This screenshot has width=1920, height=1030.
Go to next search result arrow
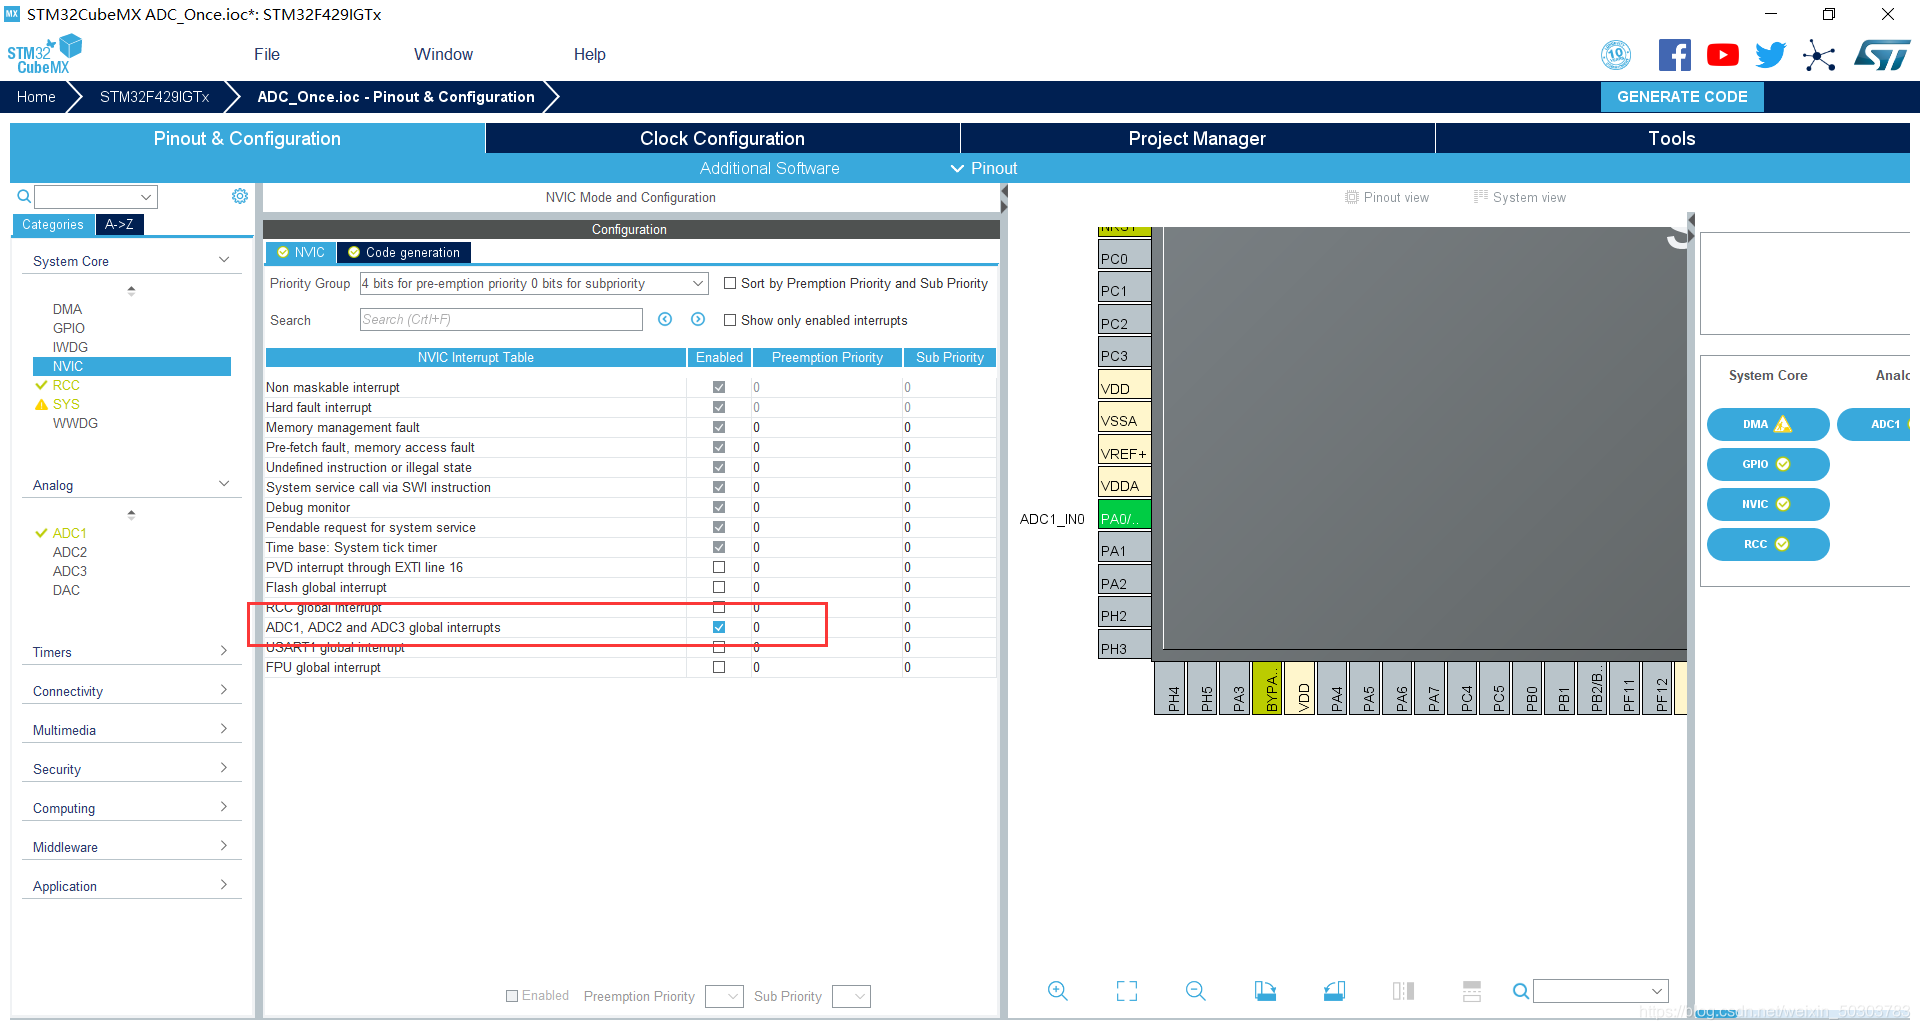[698, 319]
